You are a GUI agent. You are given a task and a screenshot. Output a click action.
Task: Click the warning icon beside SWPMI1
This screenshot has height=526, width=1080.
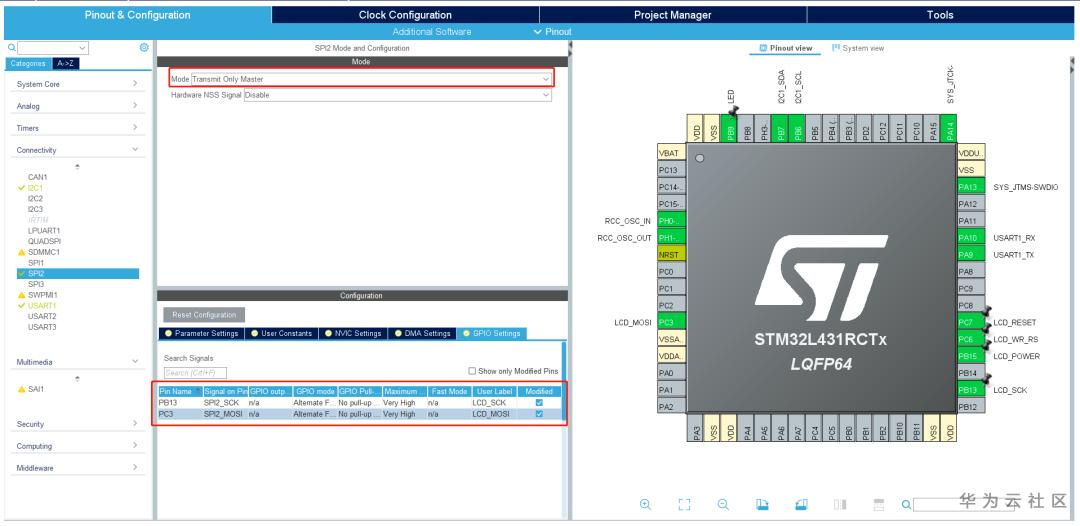(21, 295)
